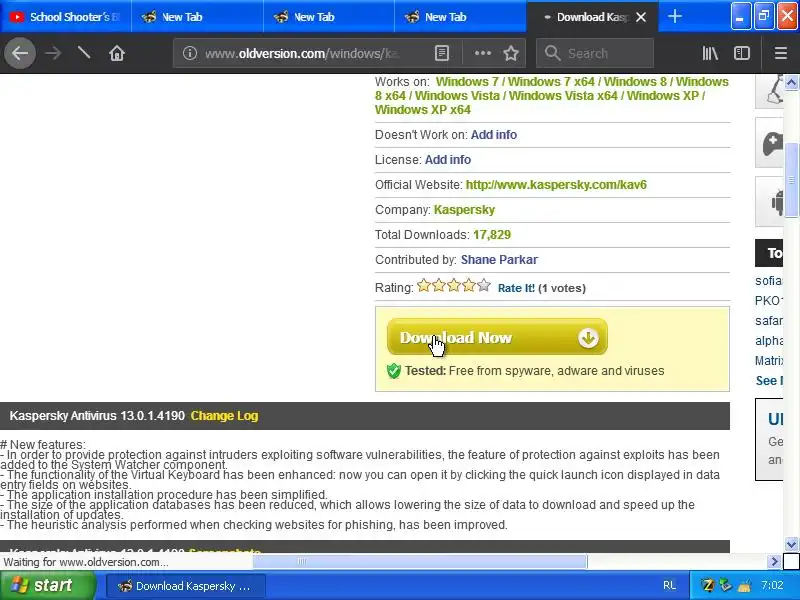The height and width of the screenshot is (600, 800).
Task: Click the Matrix link in sidebar
Action: pyautogui.click(x=768, y=361)
